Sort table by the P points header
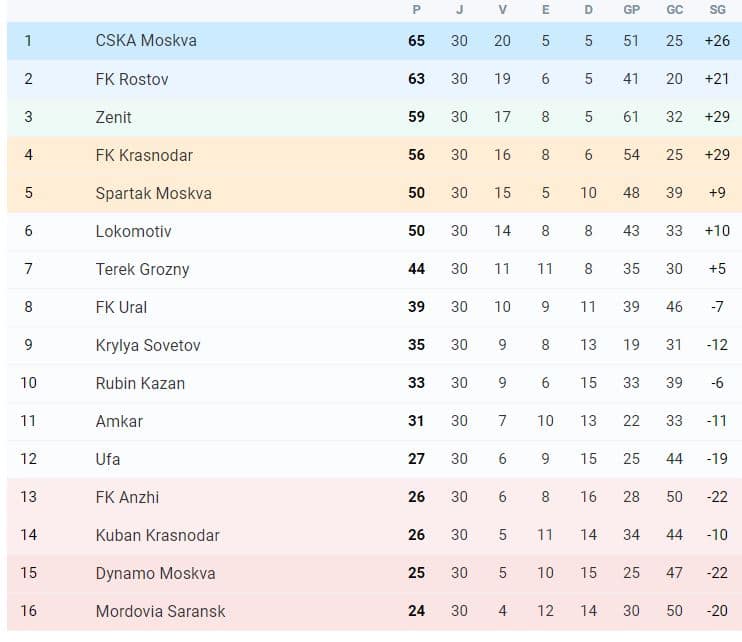Viewport: 742px width, 642px height. [x=416, y=10]
